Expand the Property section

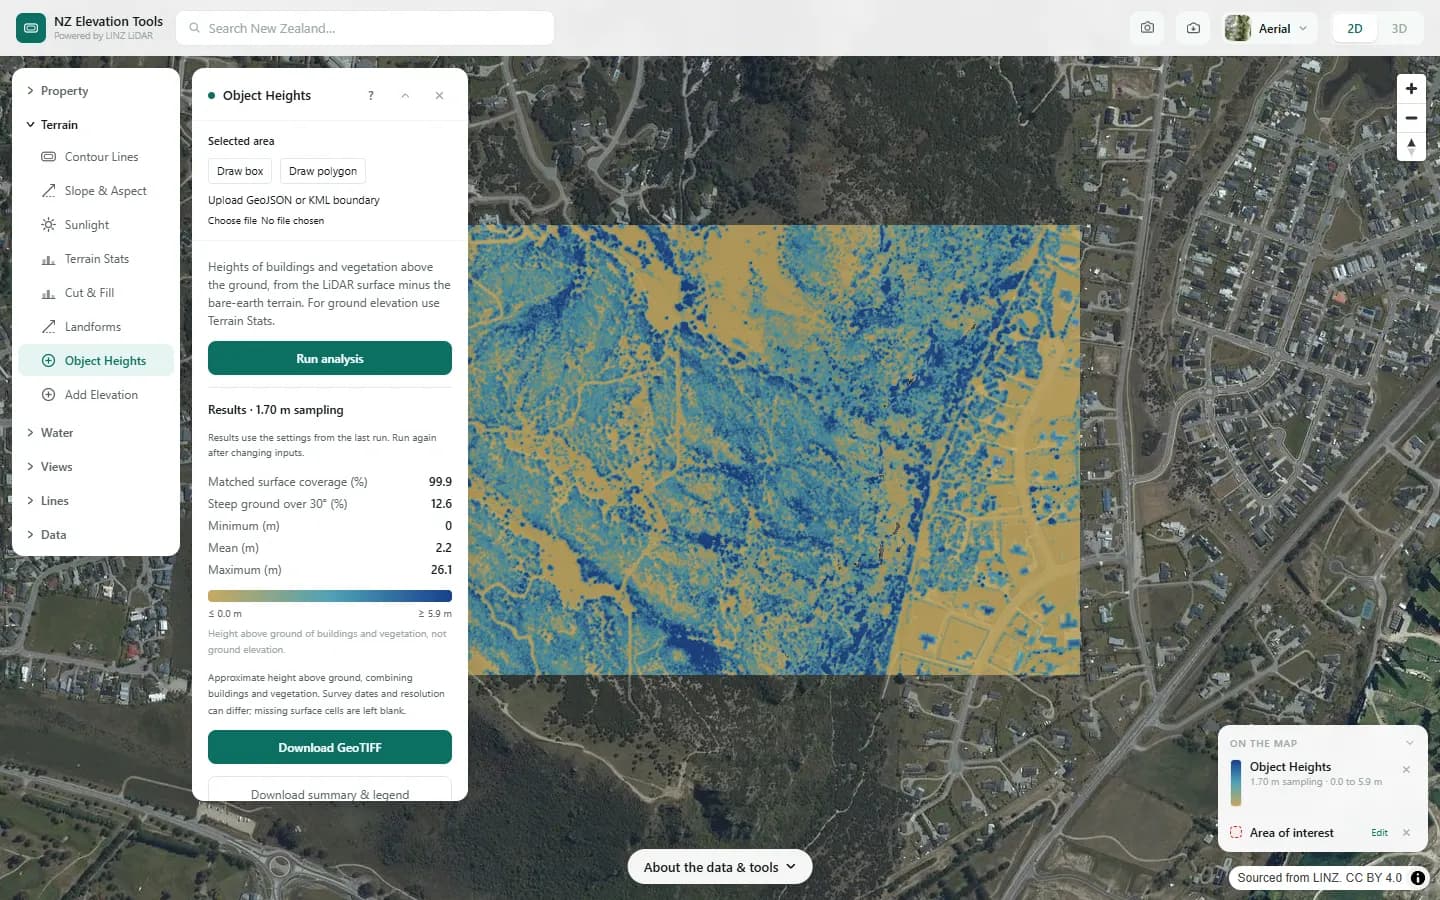pyautogui.click(x=96, y=91)
